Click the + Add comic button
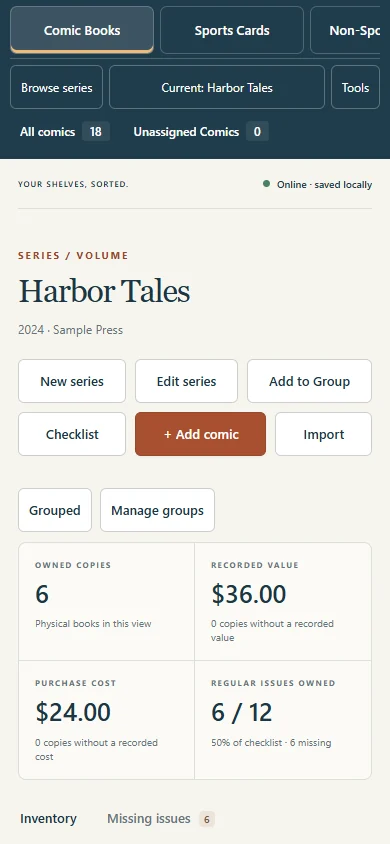Viewport: 390px width, 844px height. (x=201, y=434)
